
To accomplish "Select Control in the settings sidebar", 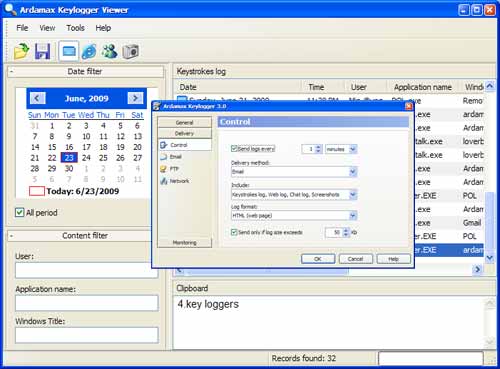I will 185,145.
